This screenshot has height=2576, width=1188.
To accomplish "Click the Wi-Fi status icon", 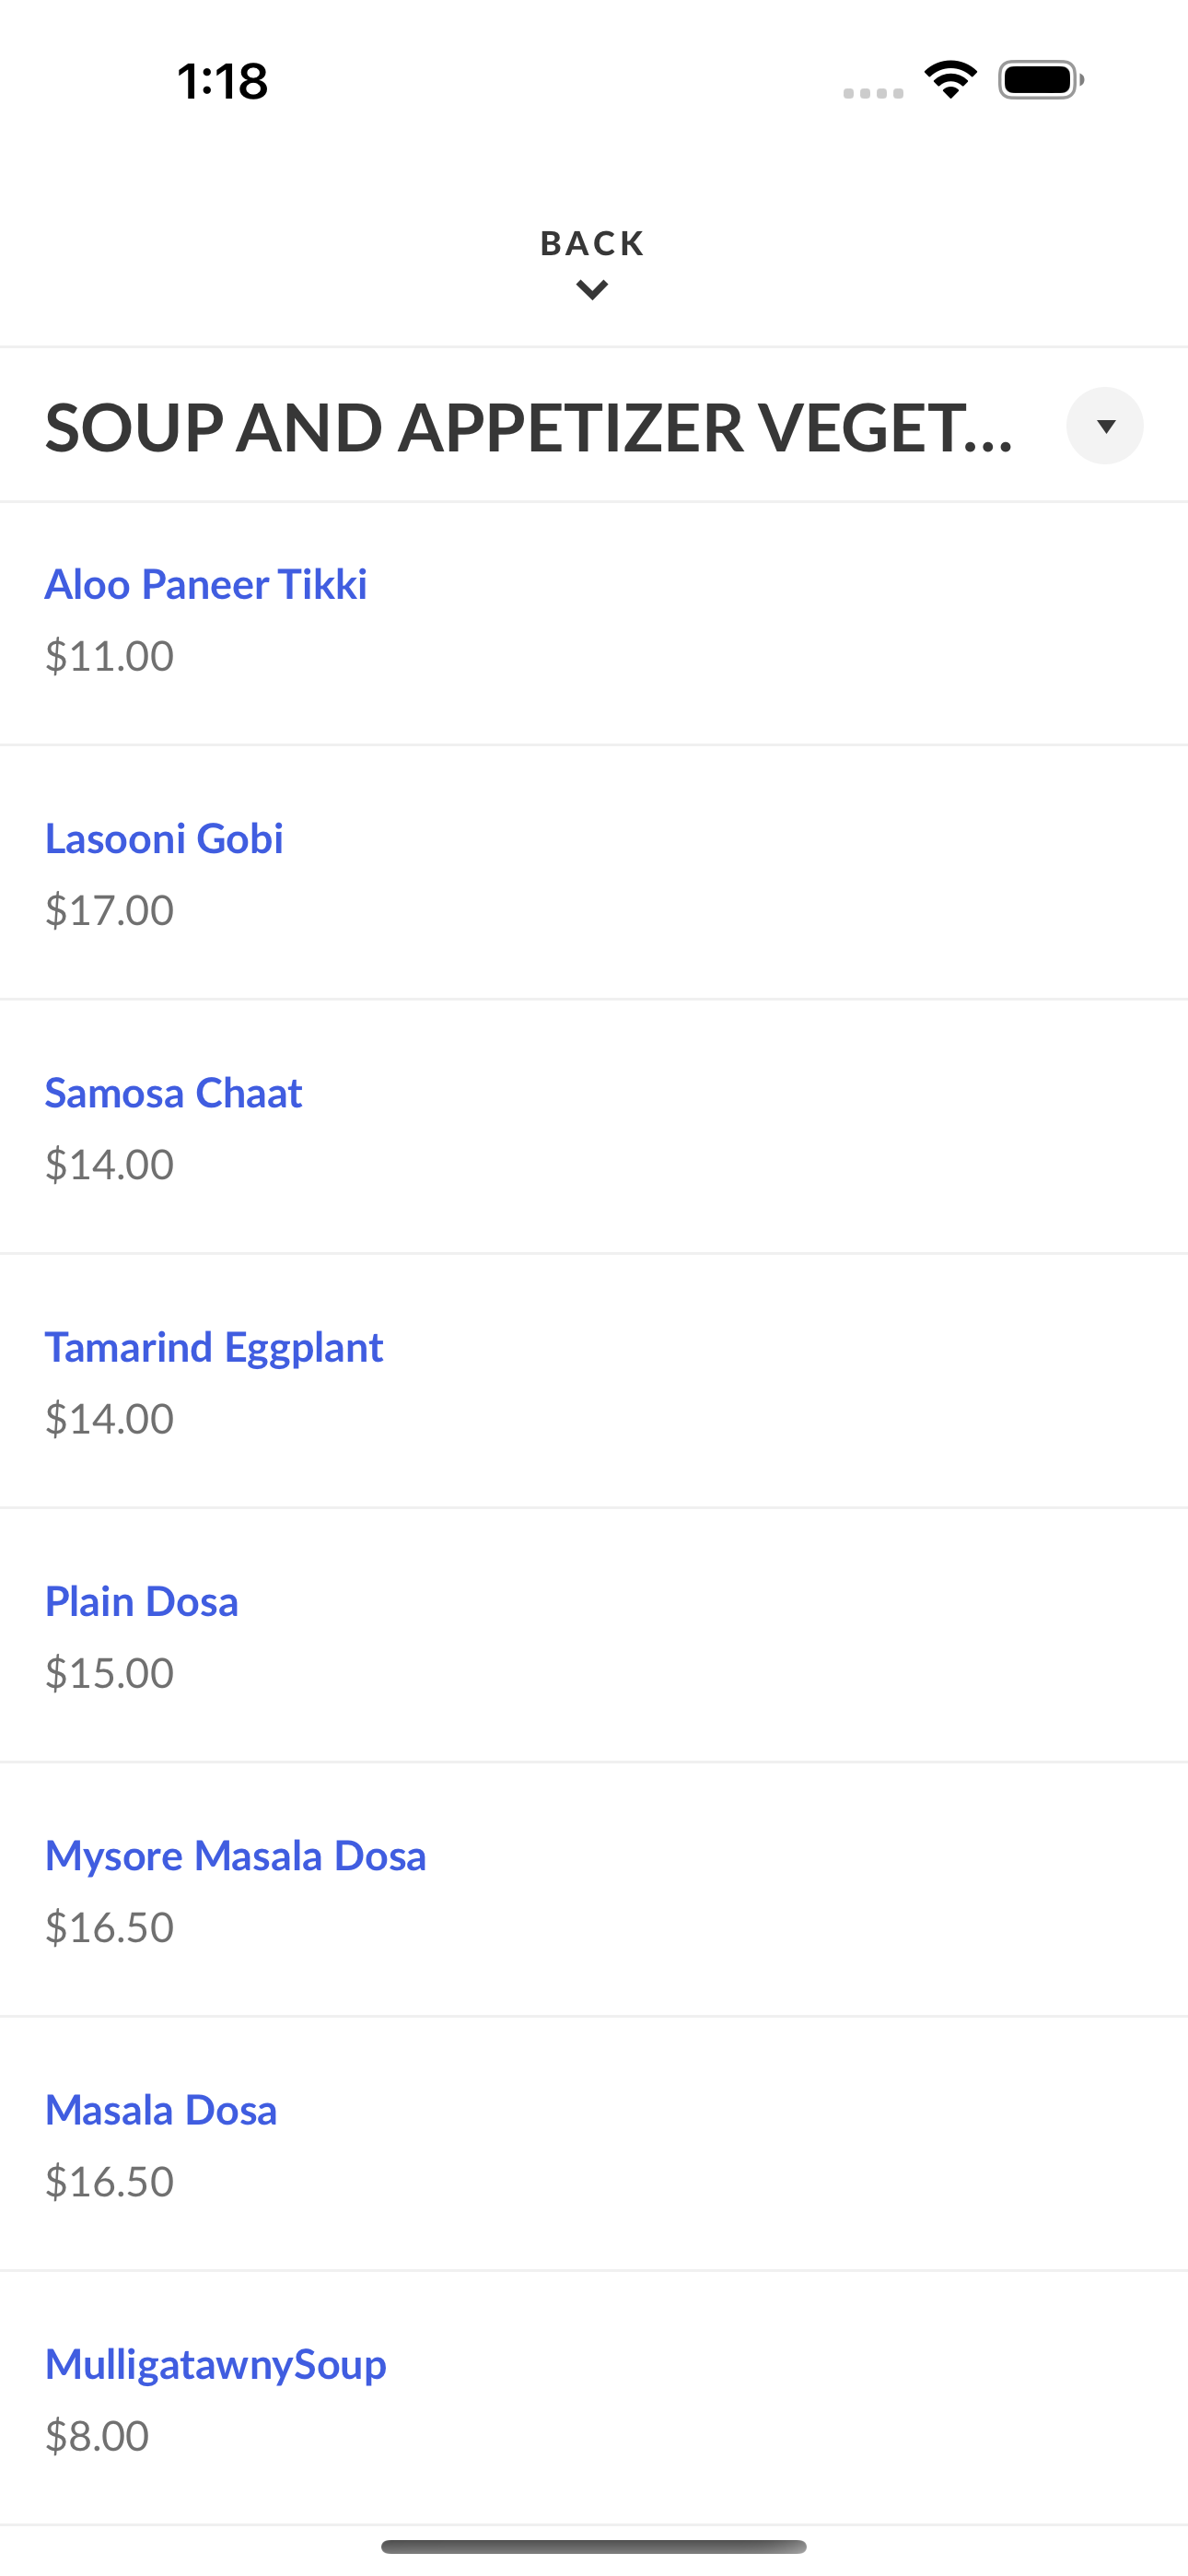I will pos(951,80).
